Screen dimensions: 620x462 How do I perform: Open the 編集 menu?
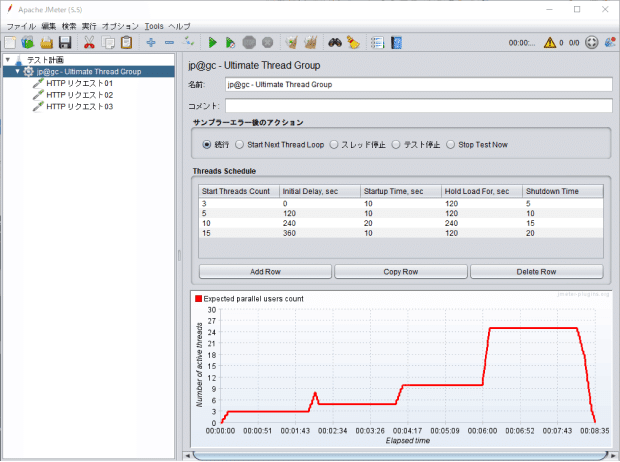click(49, 27)
